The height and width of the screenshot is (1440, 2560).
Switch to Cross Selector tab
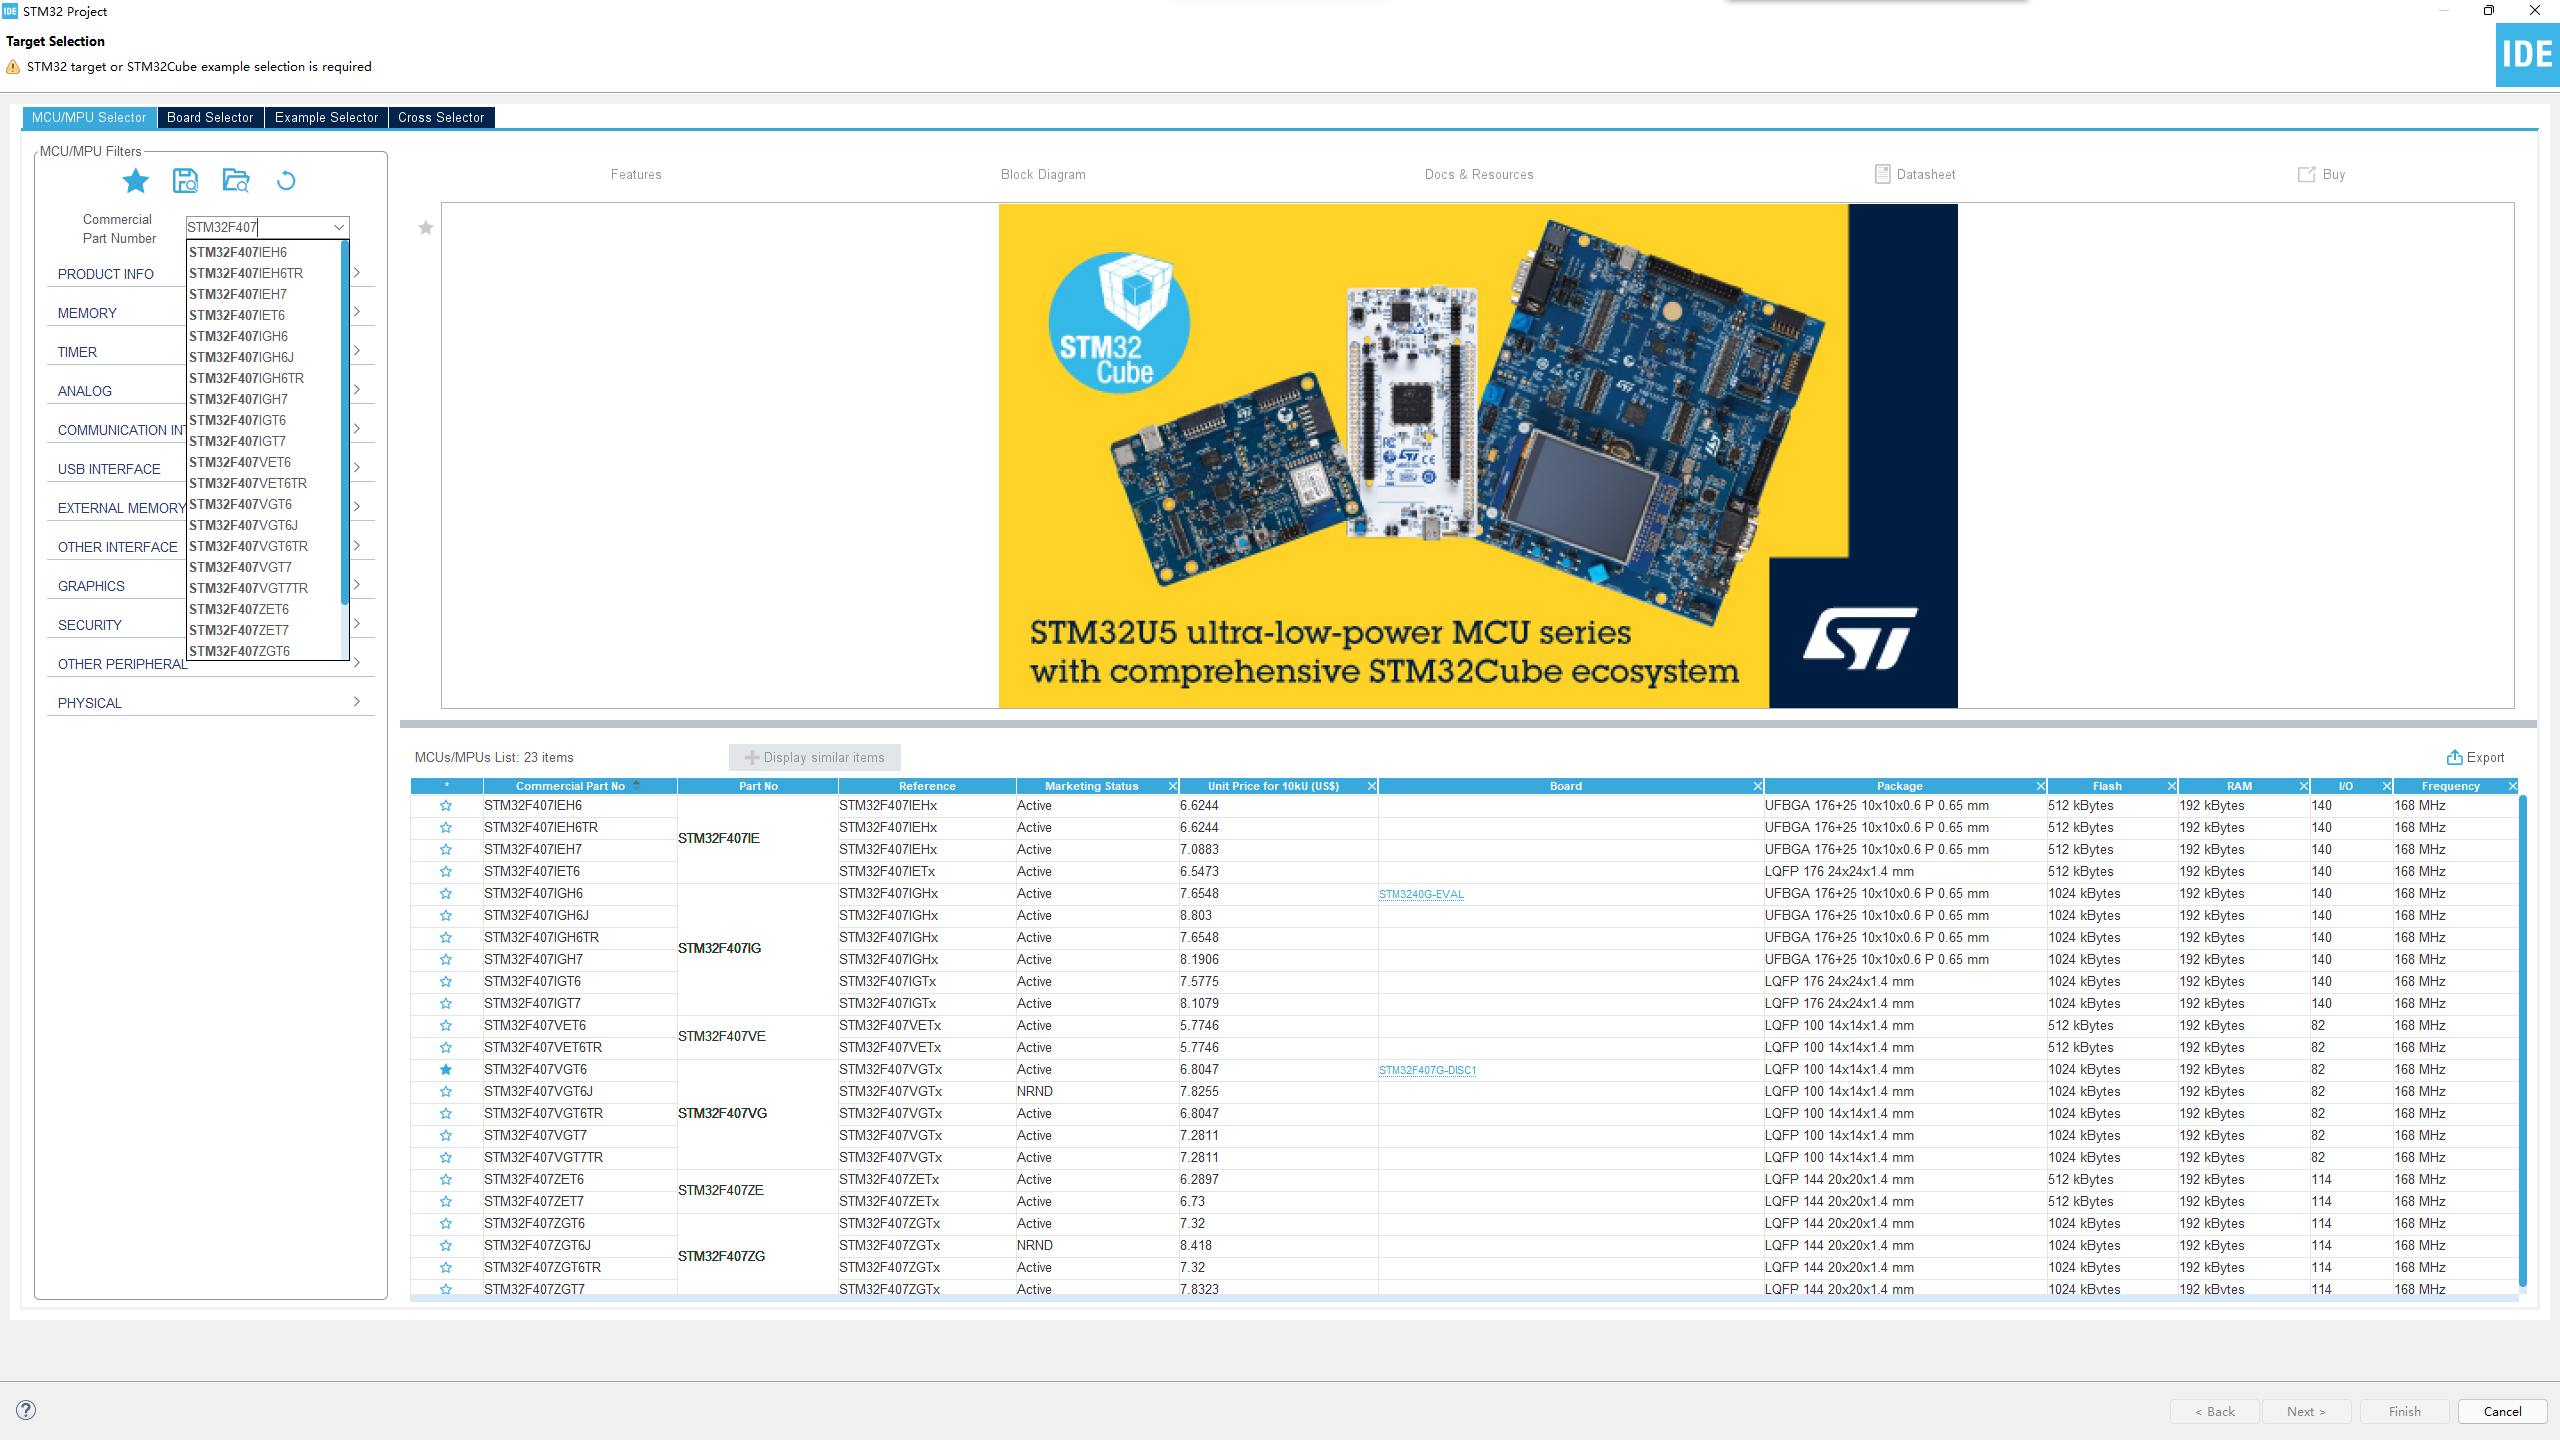[x=441, y=117]
